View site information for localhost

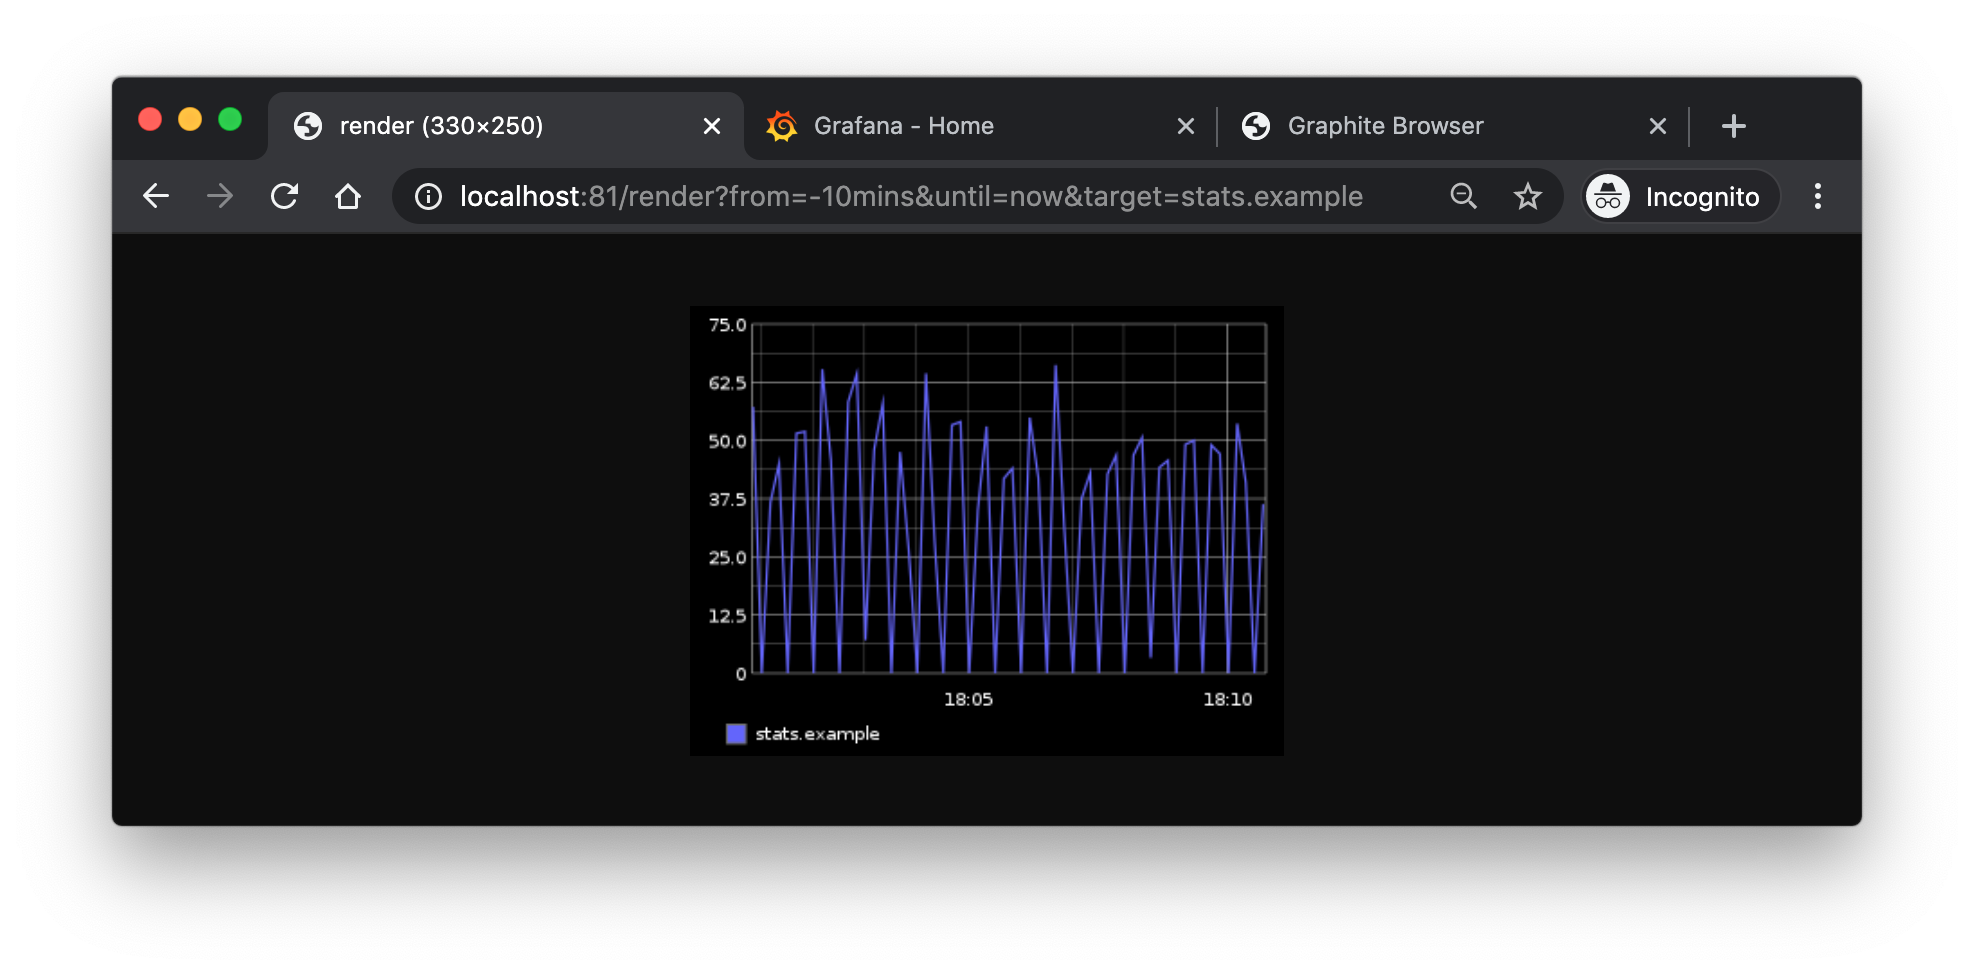click(429, 197)
